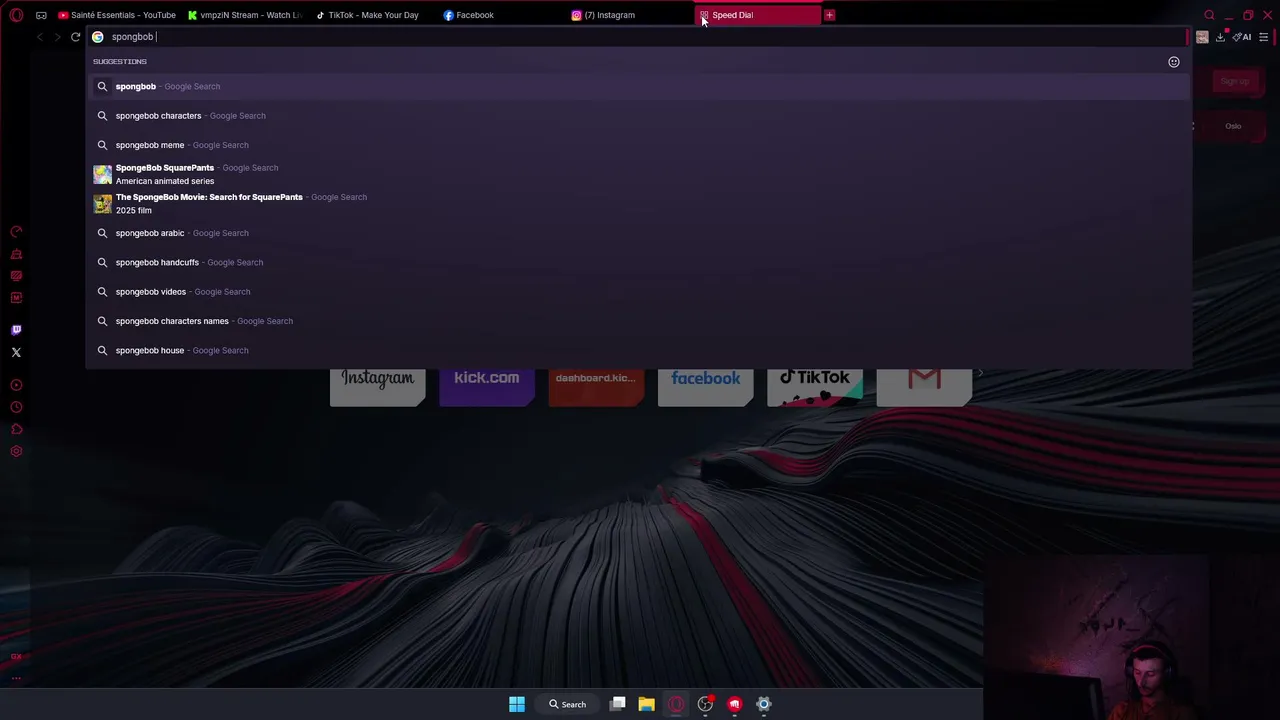Open the Windows Start menu

pyautogui.click(x=517, y=704)
